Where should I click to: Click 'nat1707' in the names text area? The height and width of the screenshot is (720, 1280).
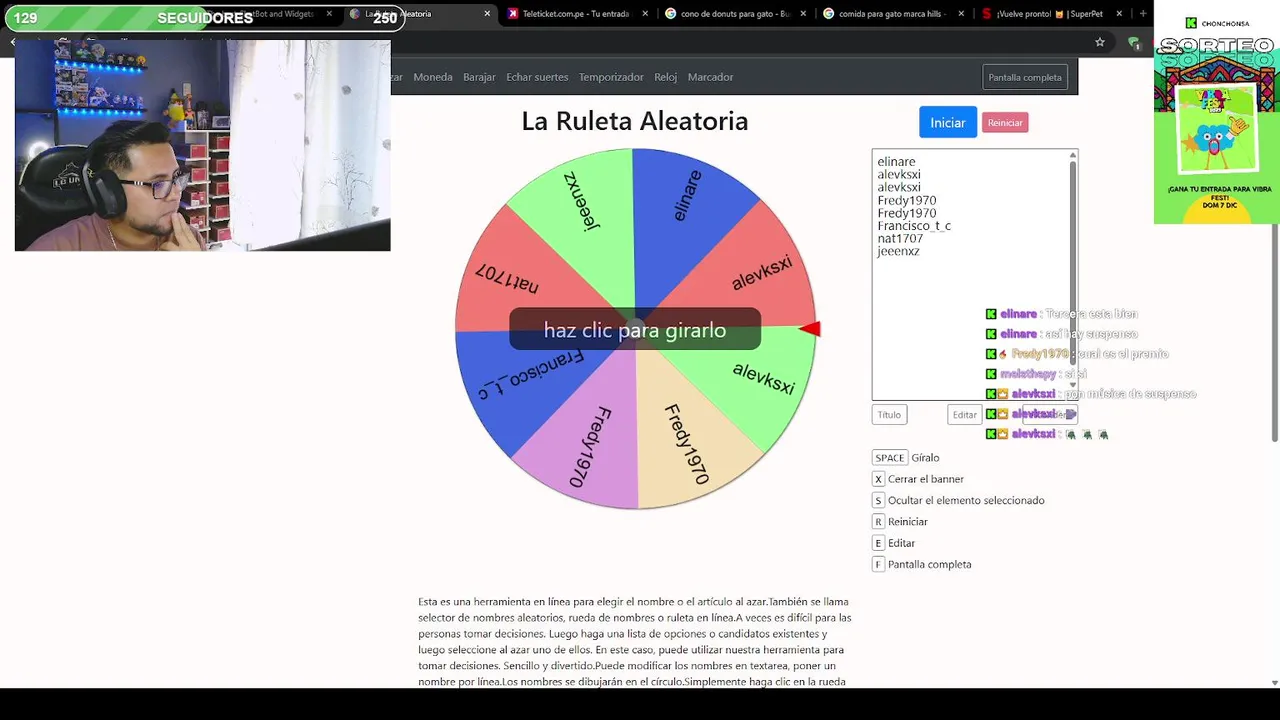900,238
